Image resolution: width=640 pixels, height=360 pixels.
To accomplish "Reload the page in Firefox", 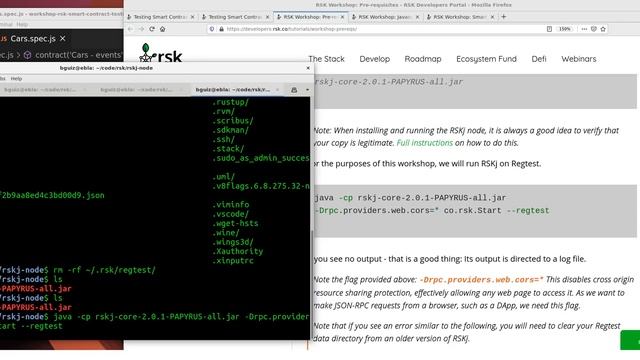I will [x=152, y=29].
